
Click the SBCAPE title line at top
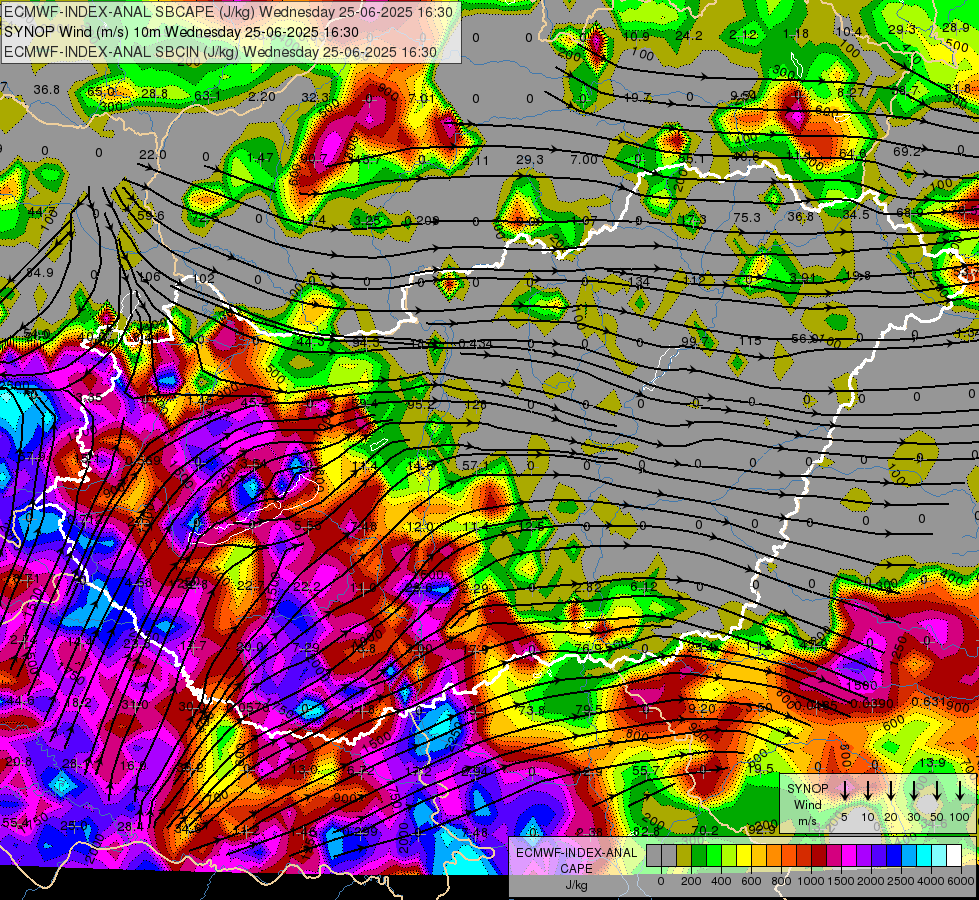pos(229,11)
